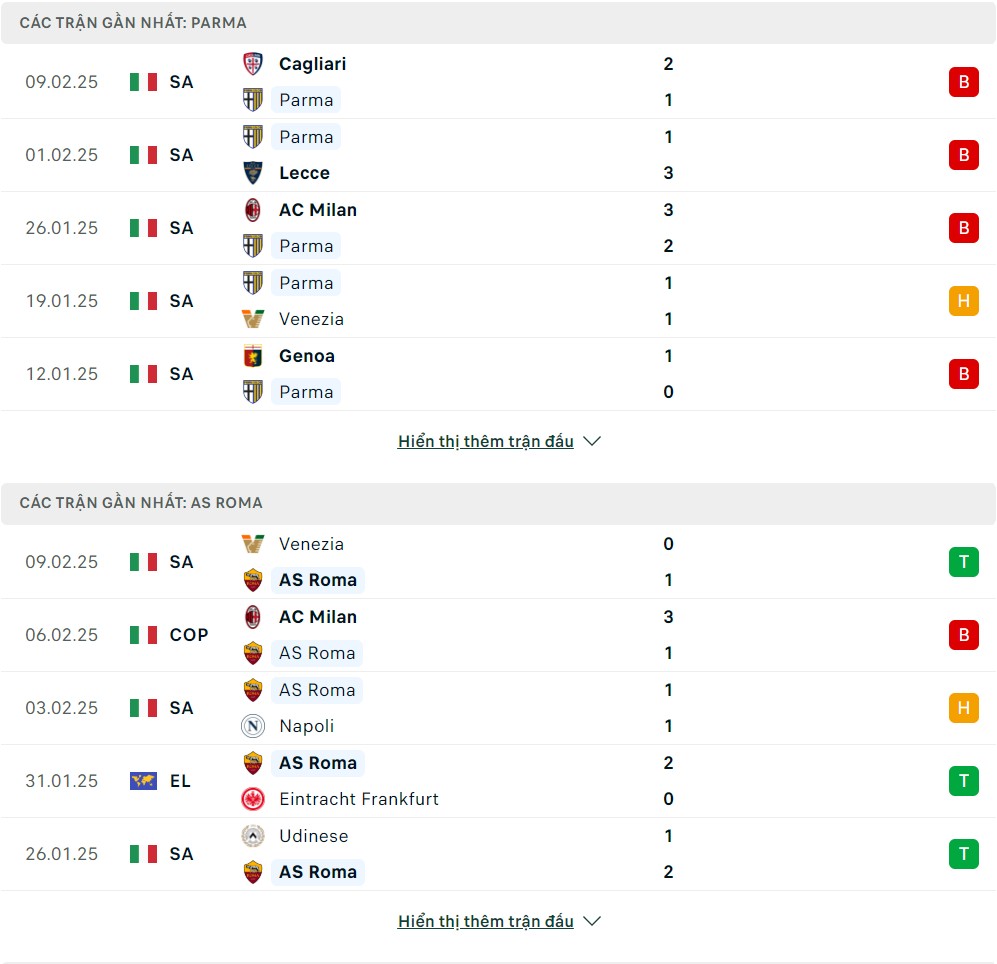Click the Europa League flag icon
The image size is (997, 964).
pyautogui.click(x=143, y=781)
